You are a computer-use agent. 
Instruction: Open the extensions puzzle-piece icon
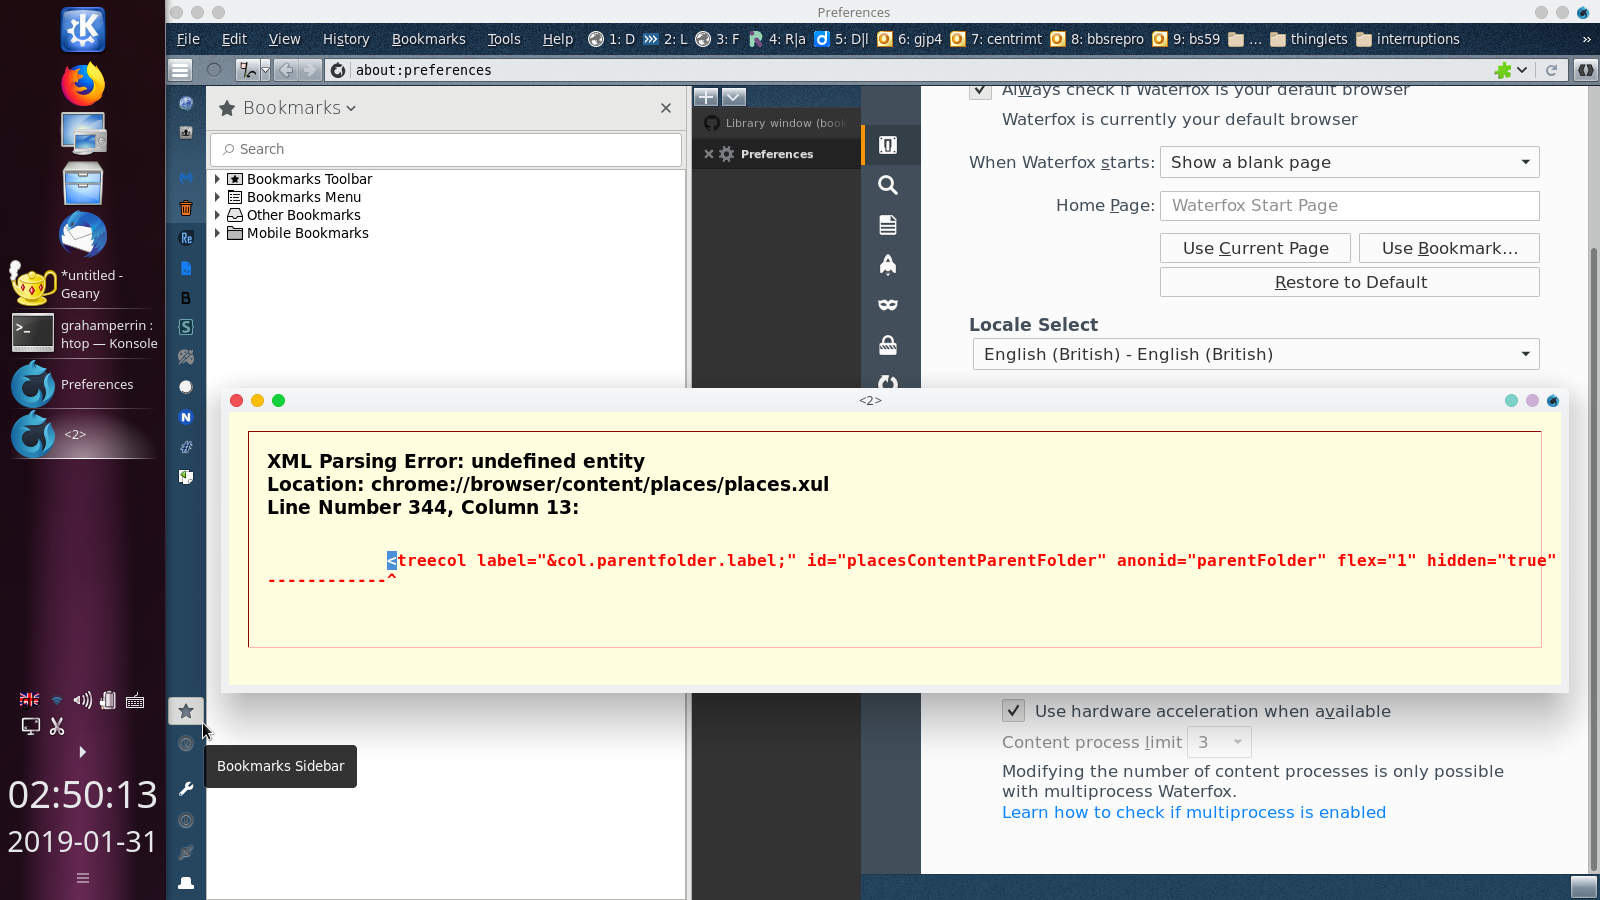[1503, 70]
